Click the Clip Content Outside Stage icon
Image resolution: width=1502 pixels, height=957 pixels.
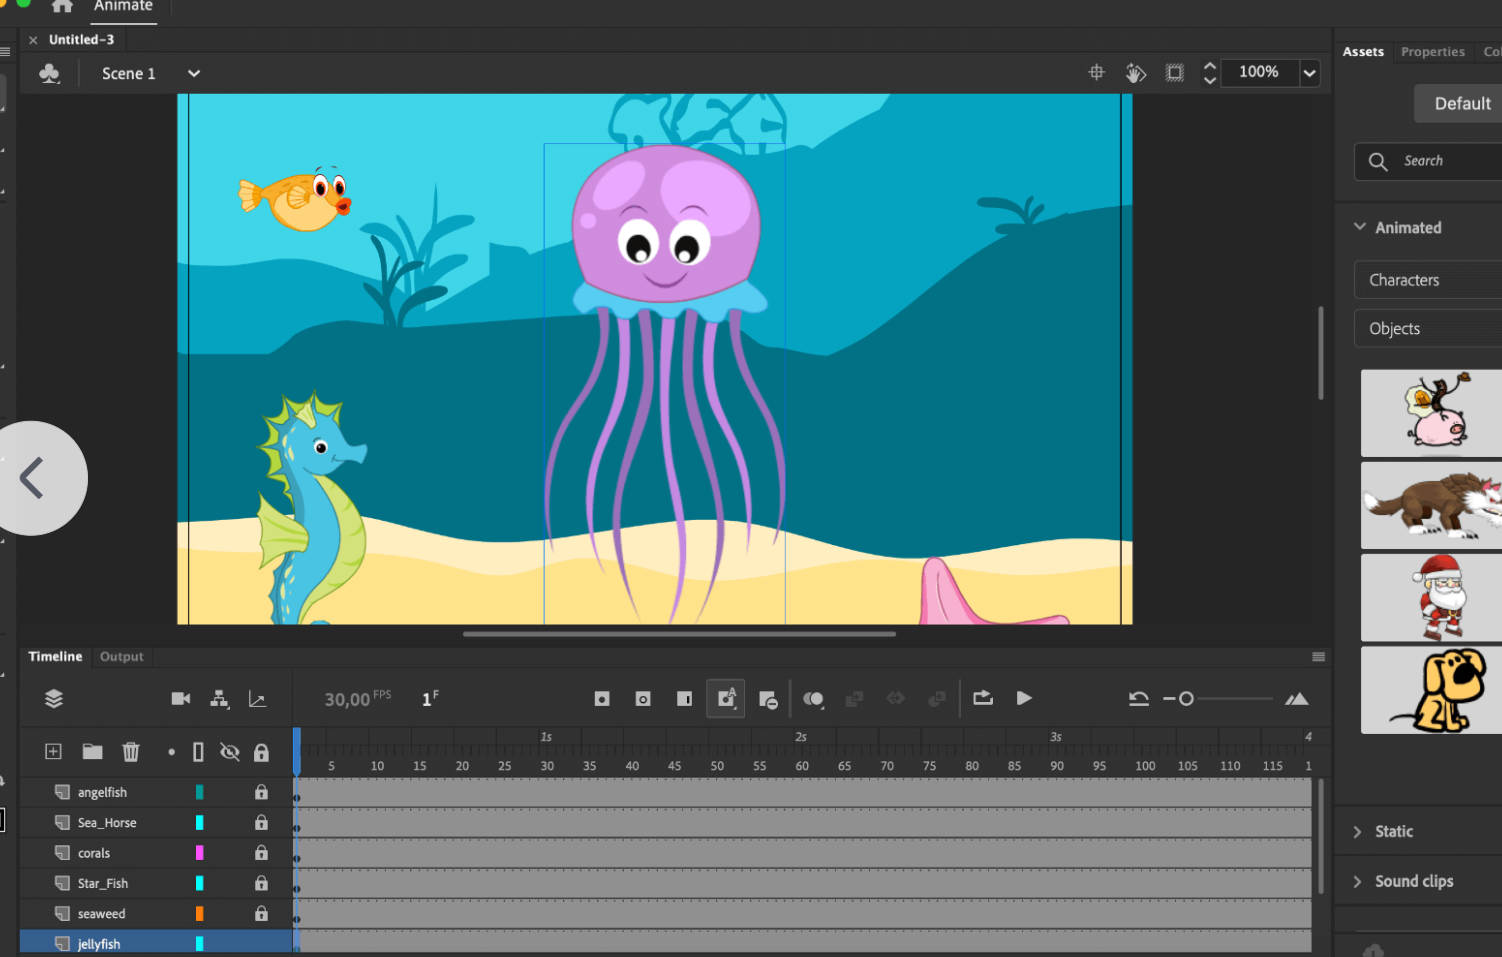1174,72
